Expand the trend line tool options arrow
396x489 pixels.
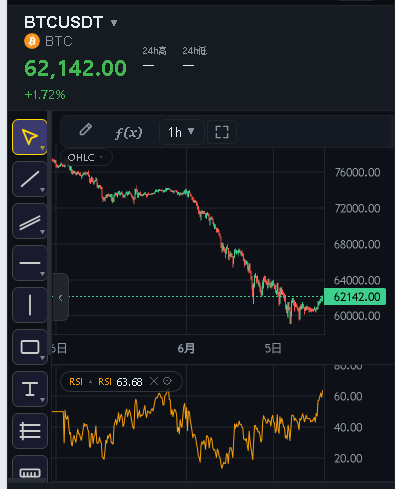pyautogui.click(x=42, y=190)
